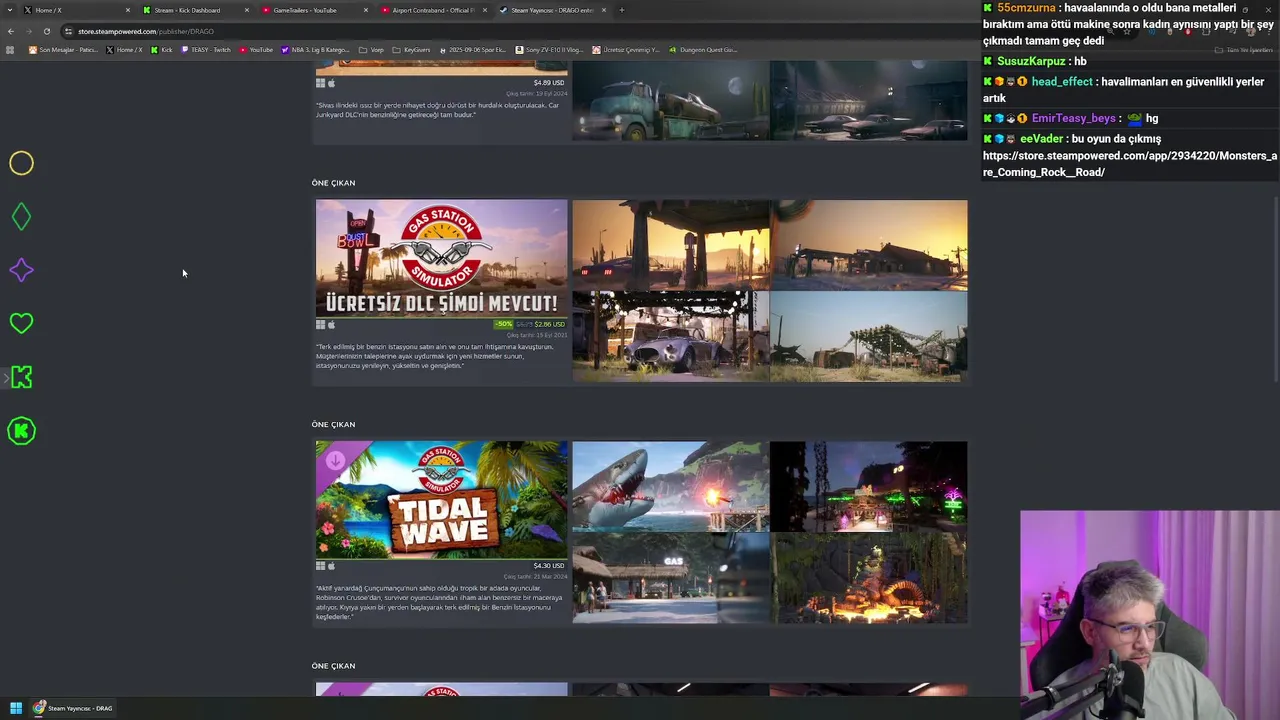The image size is (1280, 720).
Task: Open a new browser tab
Action: 621,10
